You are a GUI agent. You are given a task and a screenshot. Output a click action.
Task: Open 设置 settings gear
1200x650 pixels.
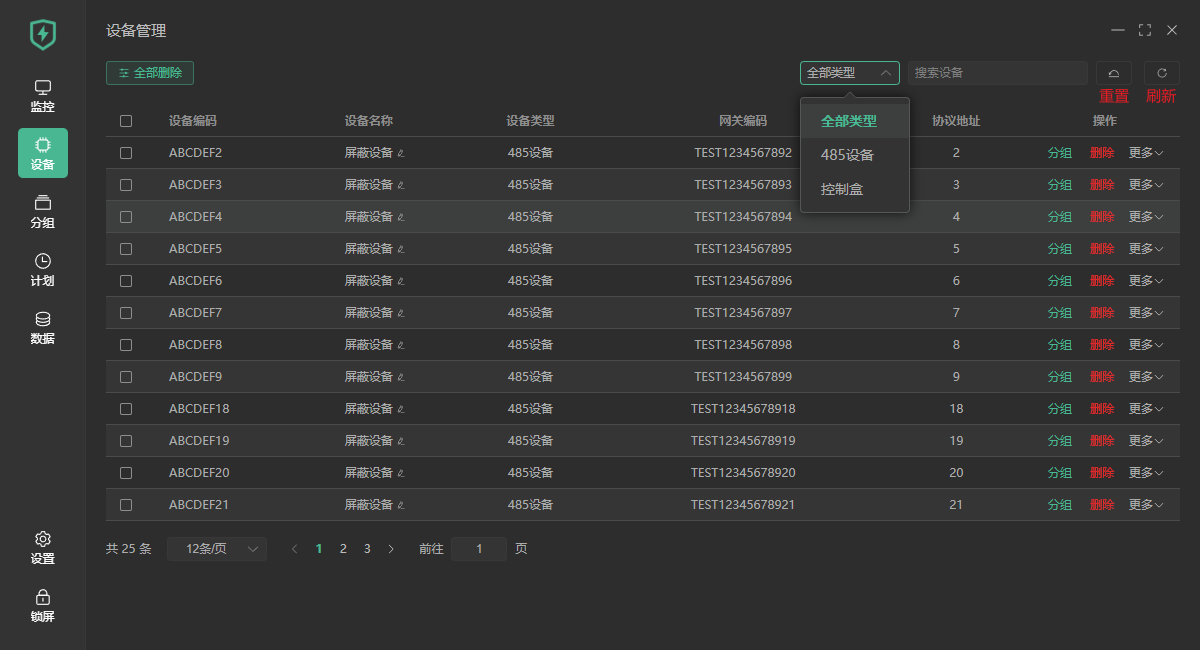click(x=43, y=547)
